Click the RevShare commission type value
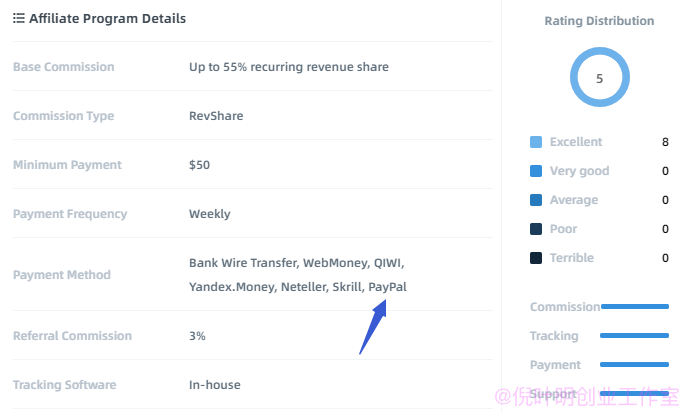Image resolution: width=688 pixels, height=412 pixels. tap(216, 116)
